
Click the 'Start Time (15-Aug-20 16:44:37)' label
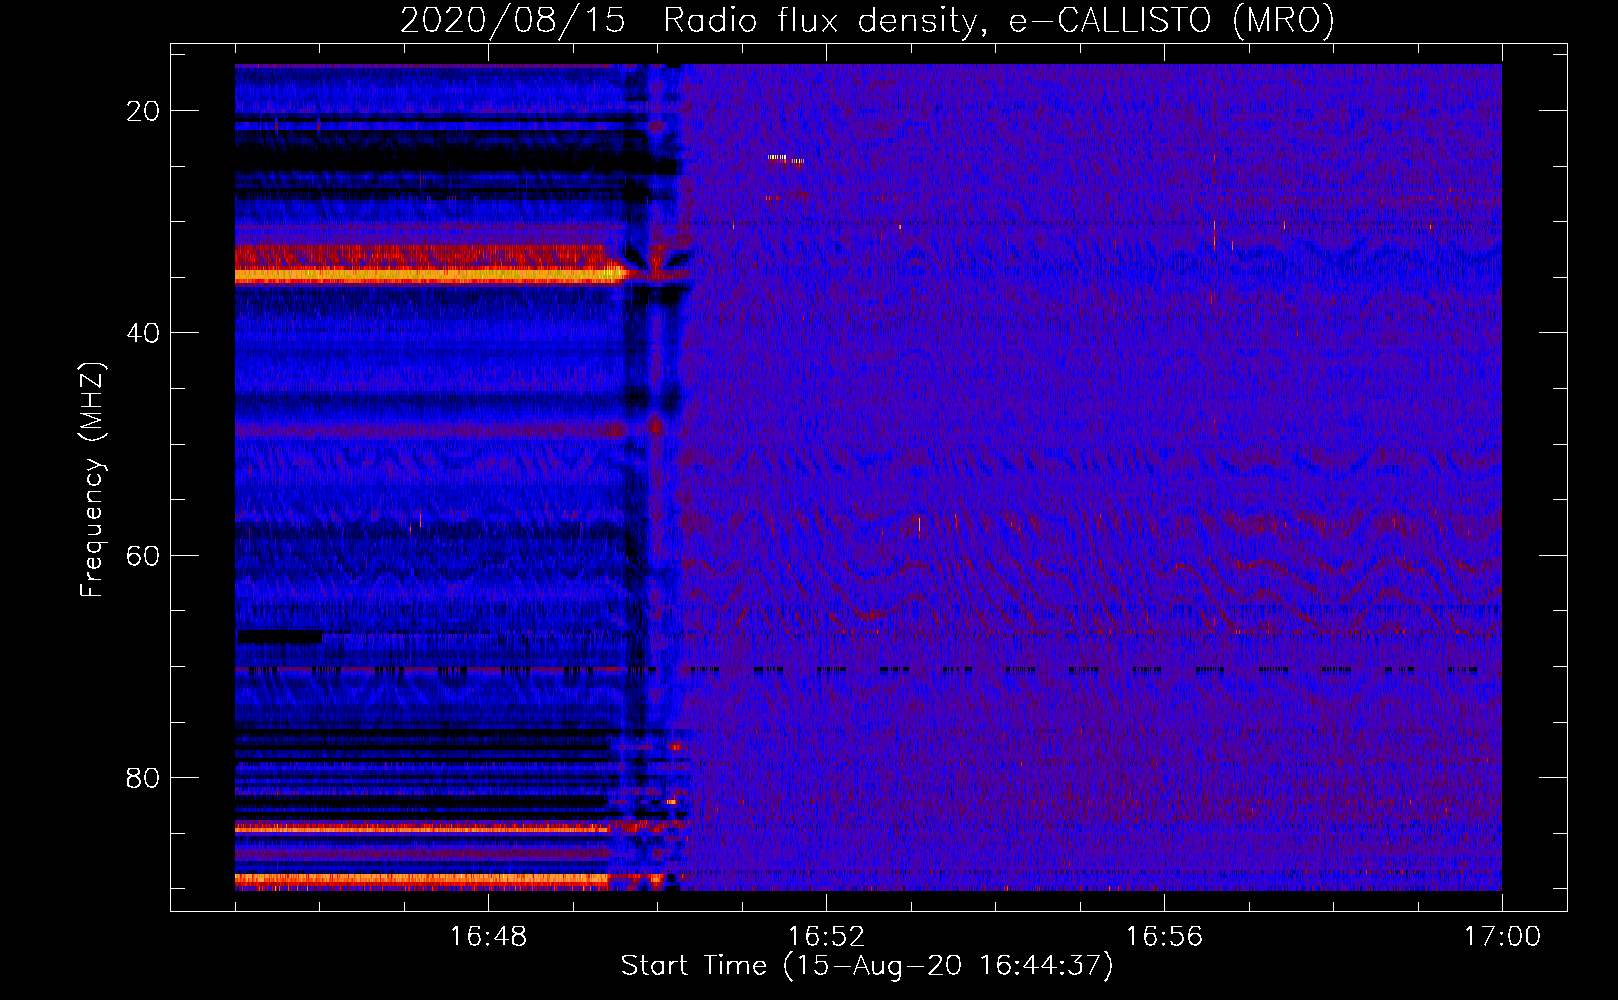tap(867, 966)
